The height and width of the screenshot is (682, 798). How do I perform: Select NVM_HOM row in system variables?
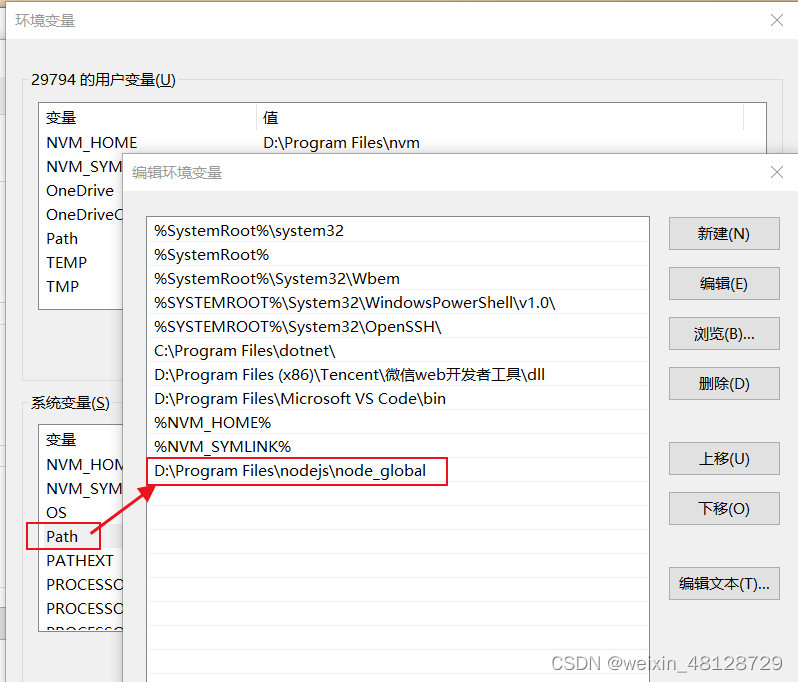[x=84, y=464]
